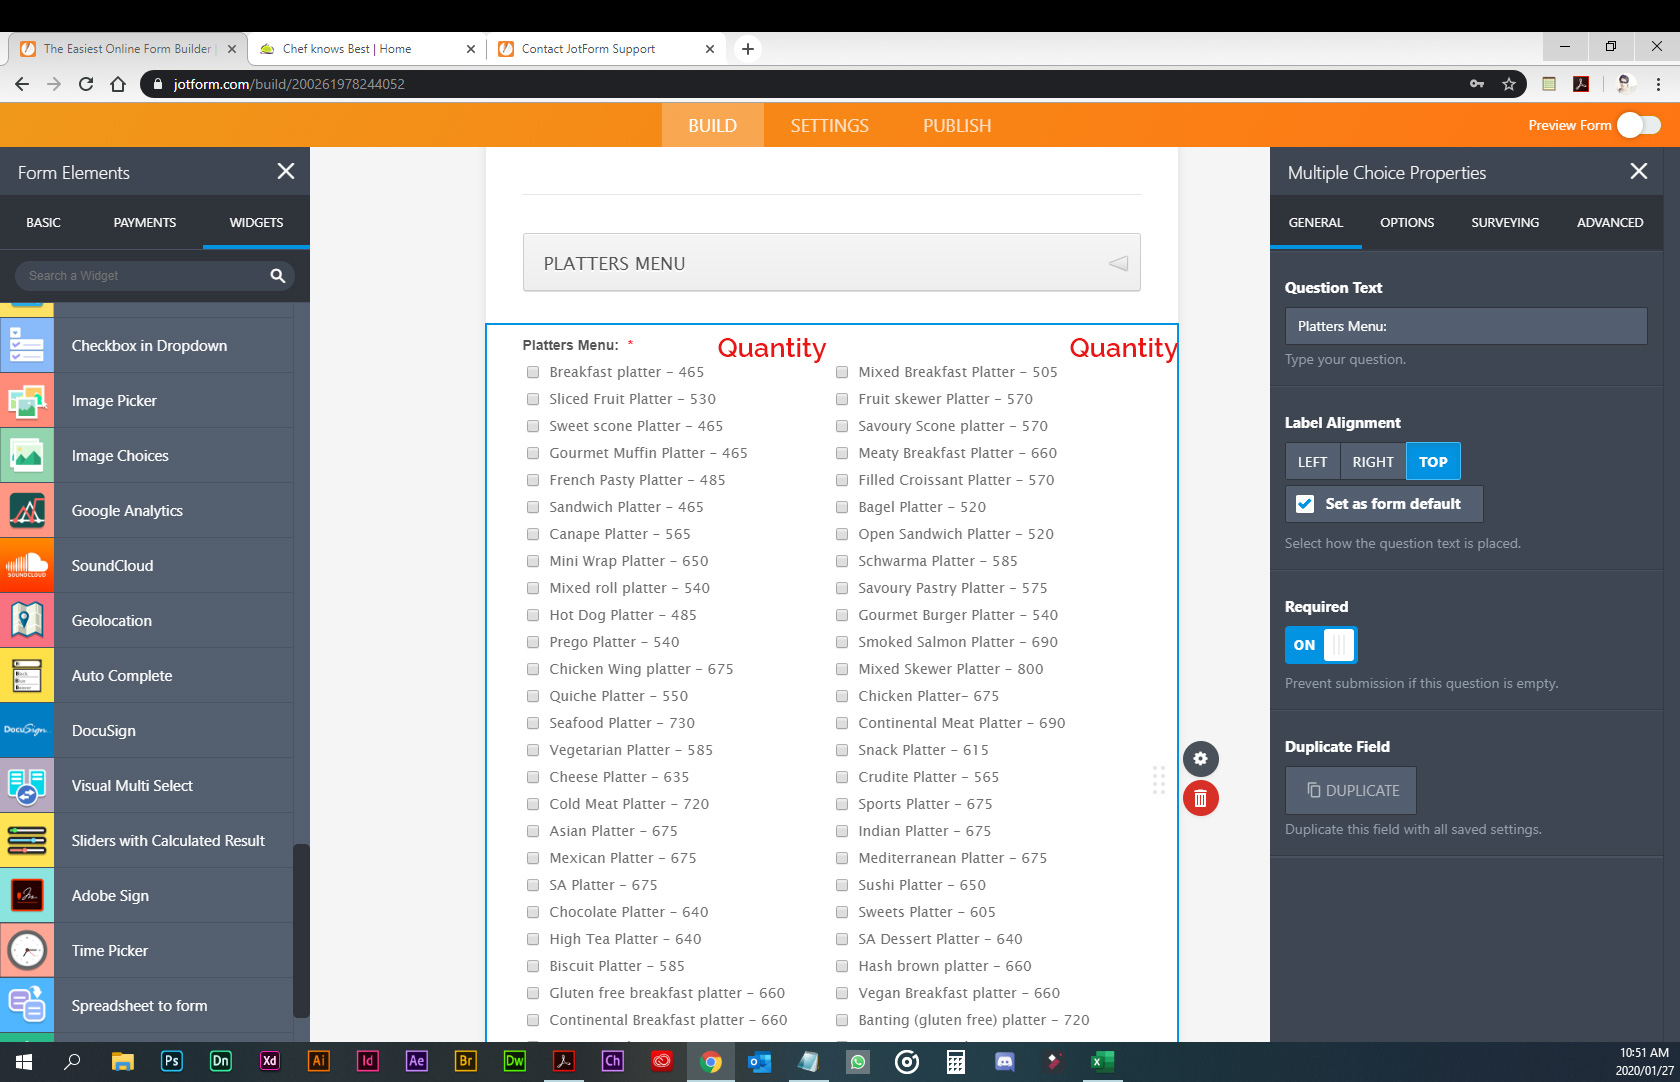
Task: Click the field properties gear icon
Action: (x=1200, y=759)
